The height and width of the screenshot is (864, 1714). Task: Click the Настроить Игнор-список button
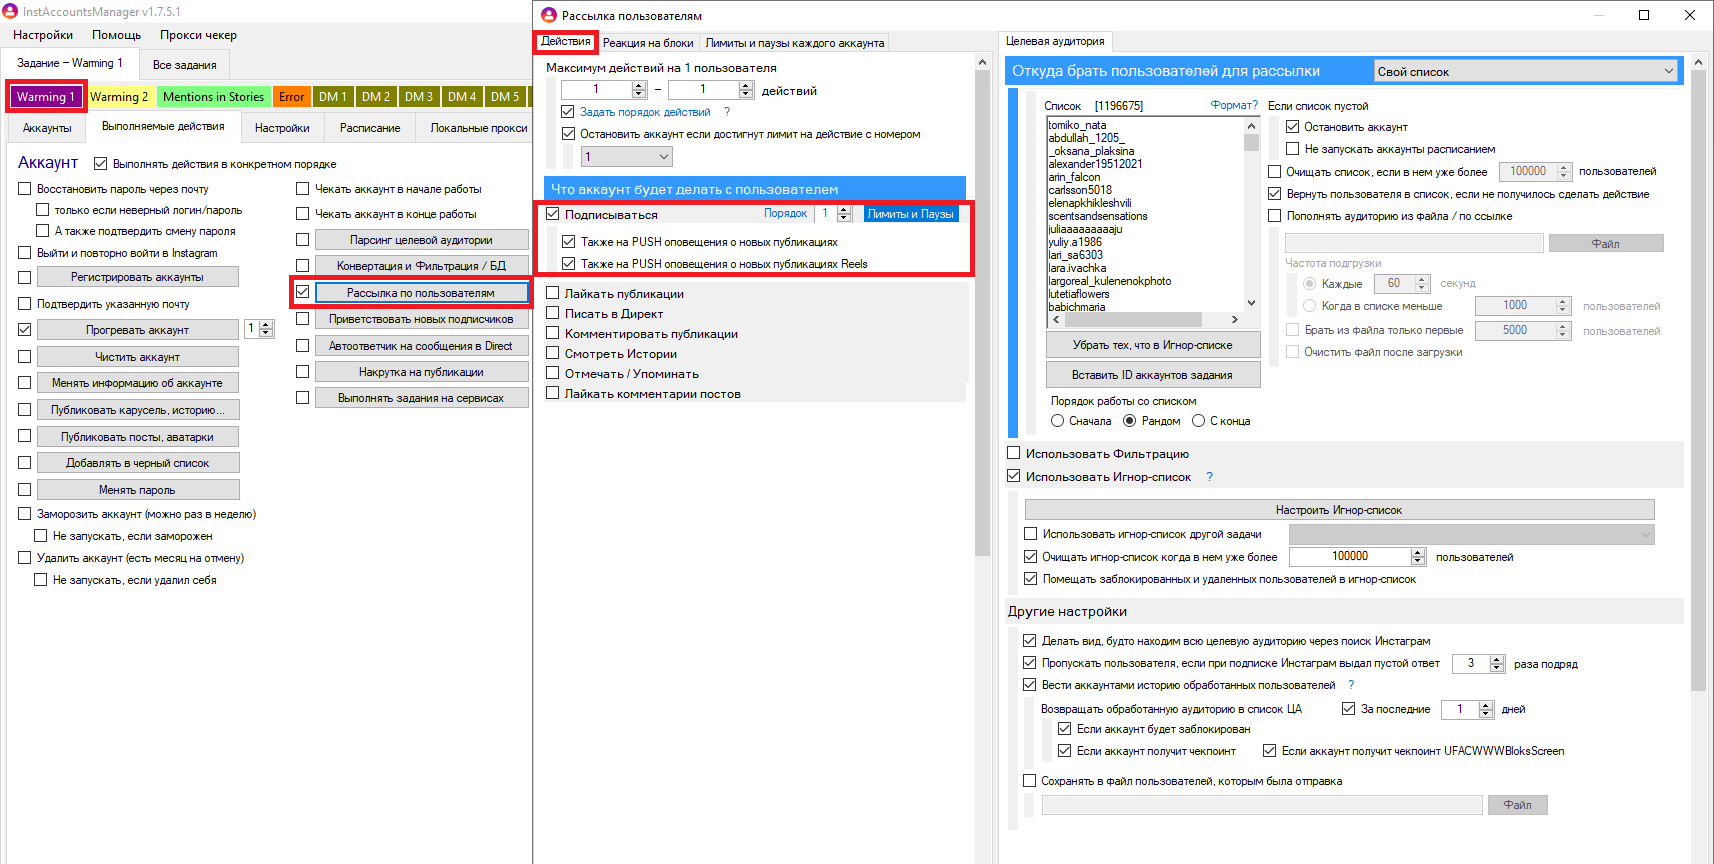pos(1339,510)
